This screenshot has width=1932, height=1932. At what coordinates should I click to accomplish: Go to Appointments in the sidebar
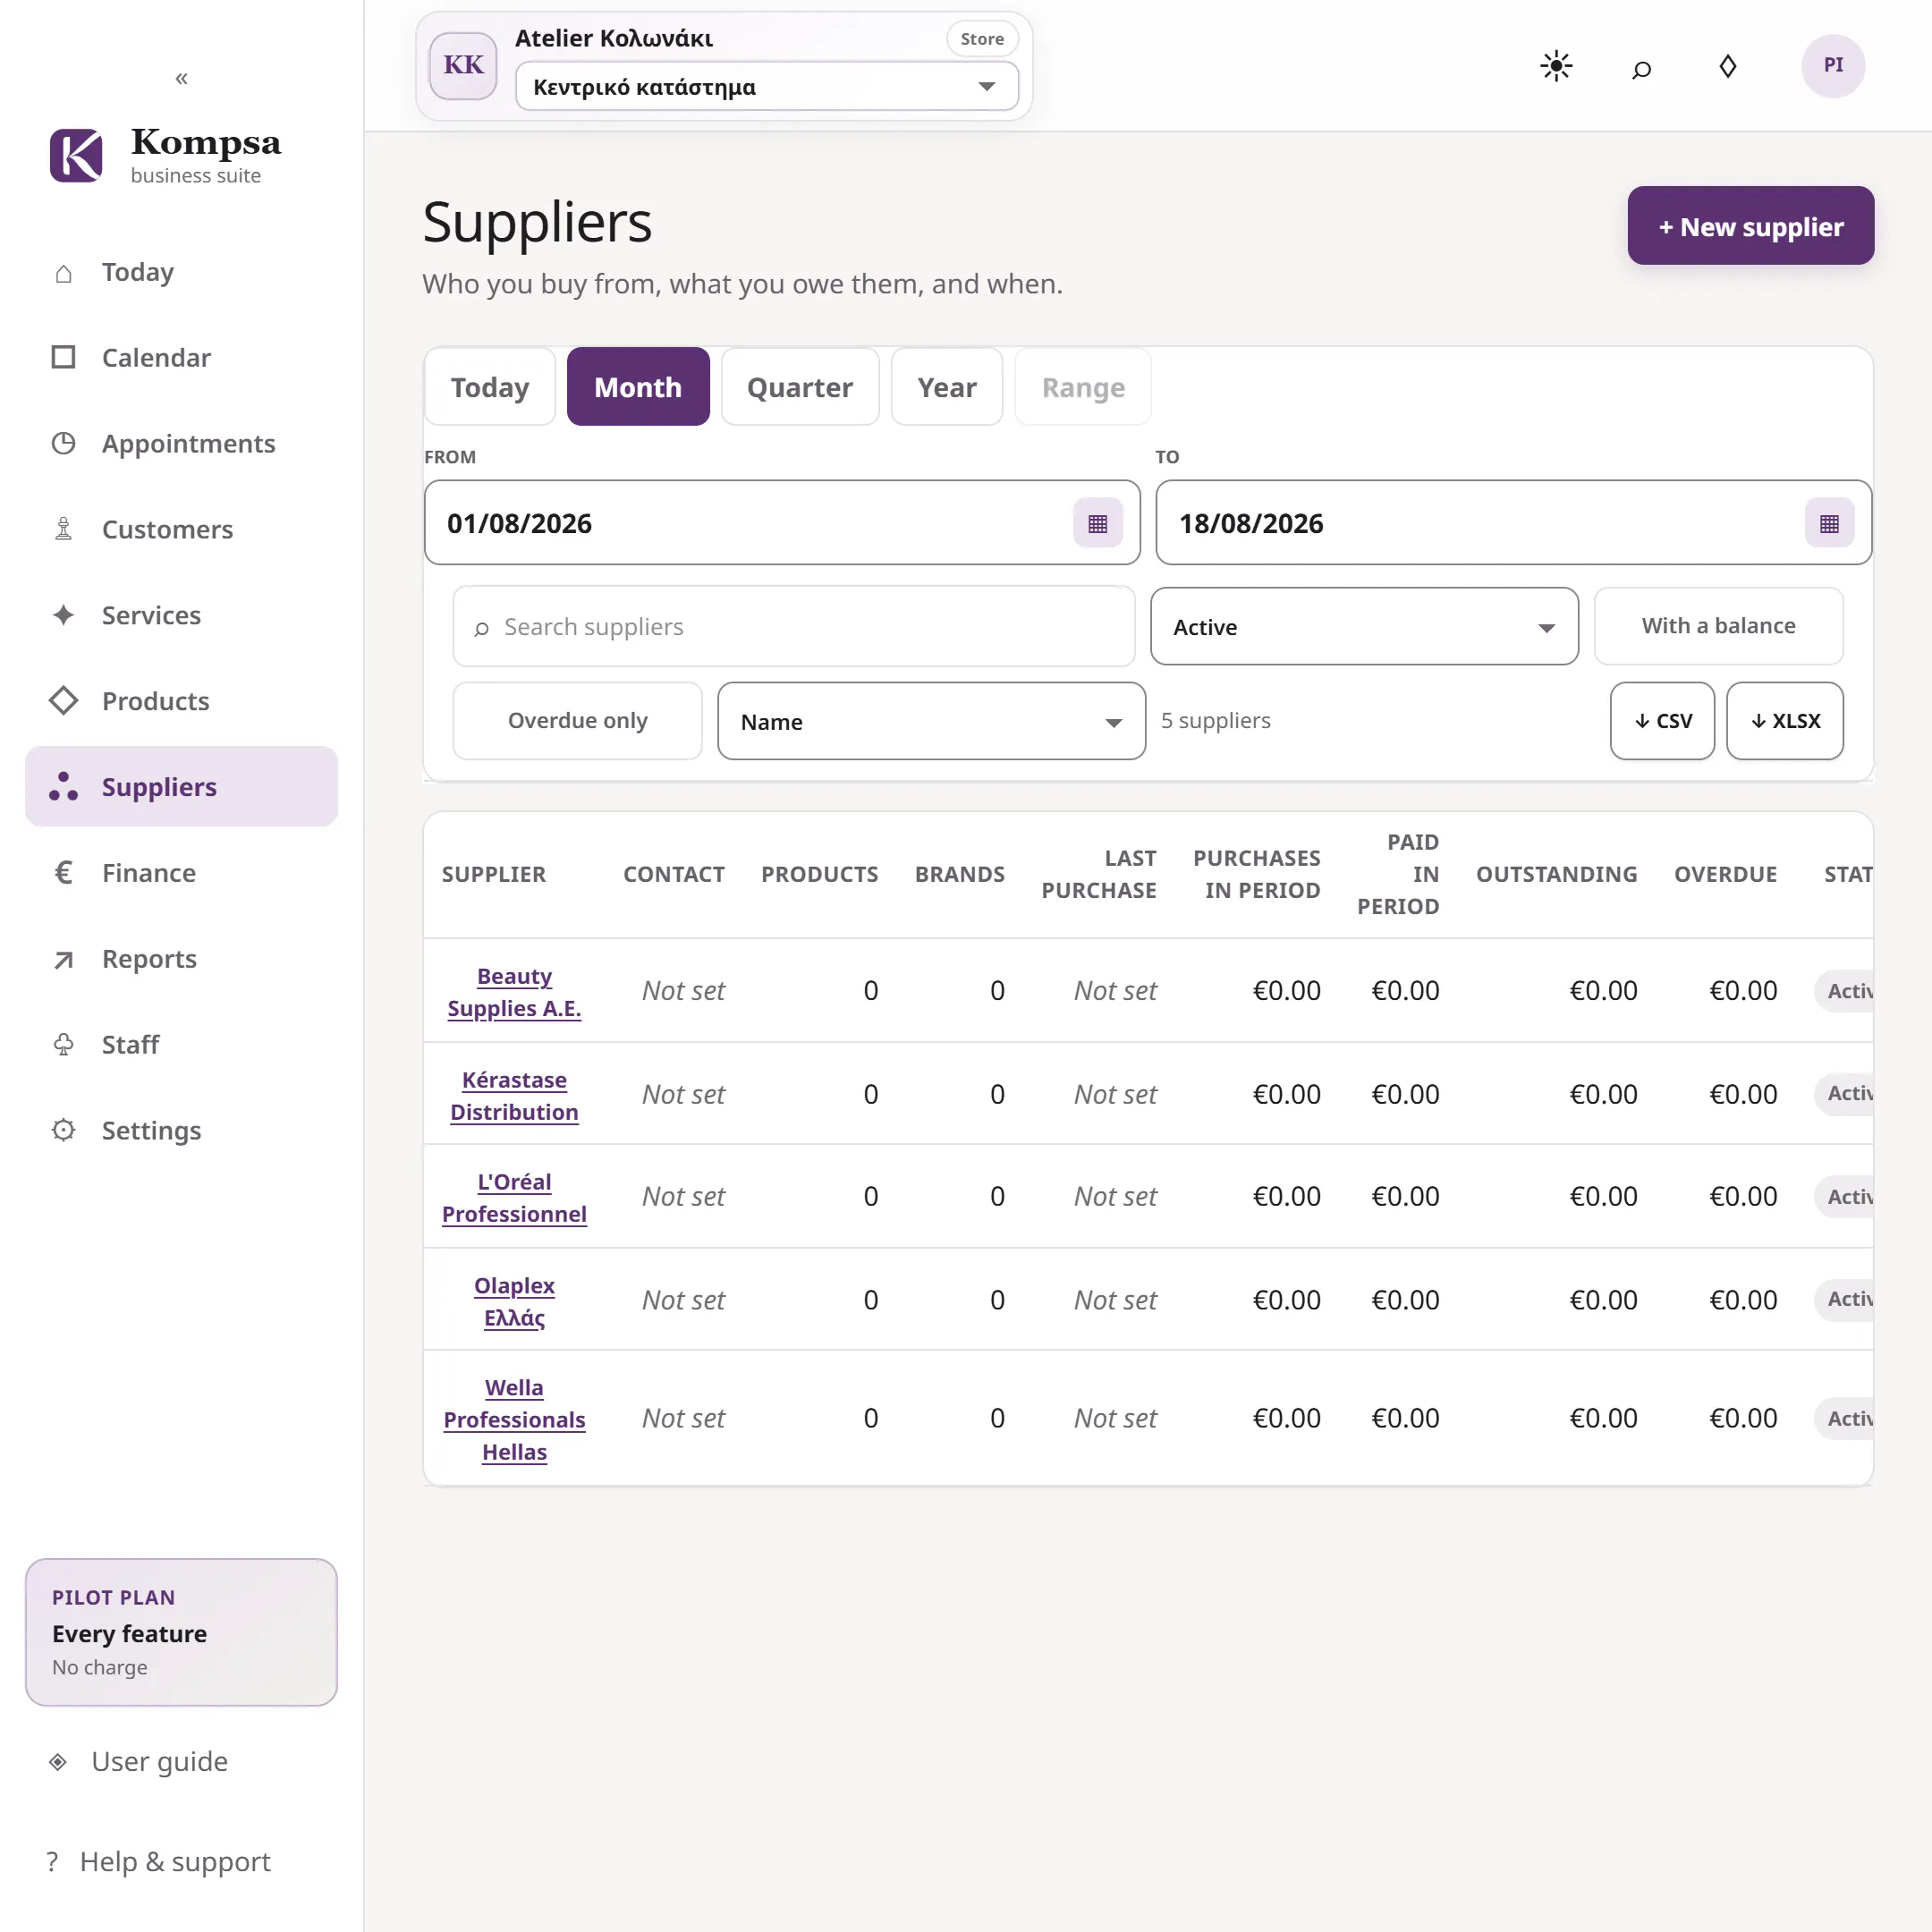tap(181, 444)
